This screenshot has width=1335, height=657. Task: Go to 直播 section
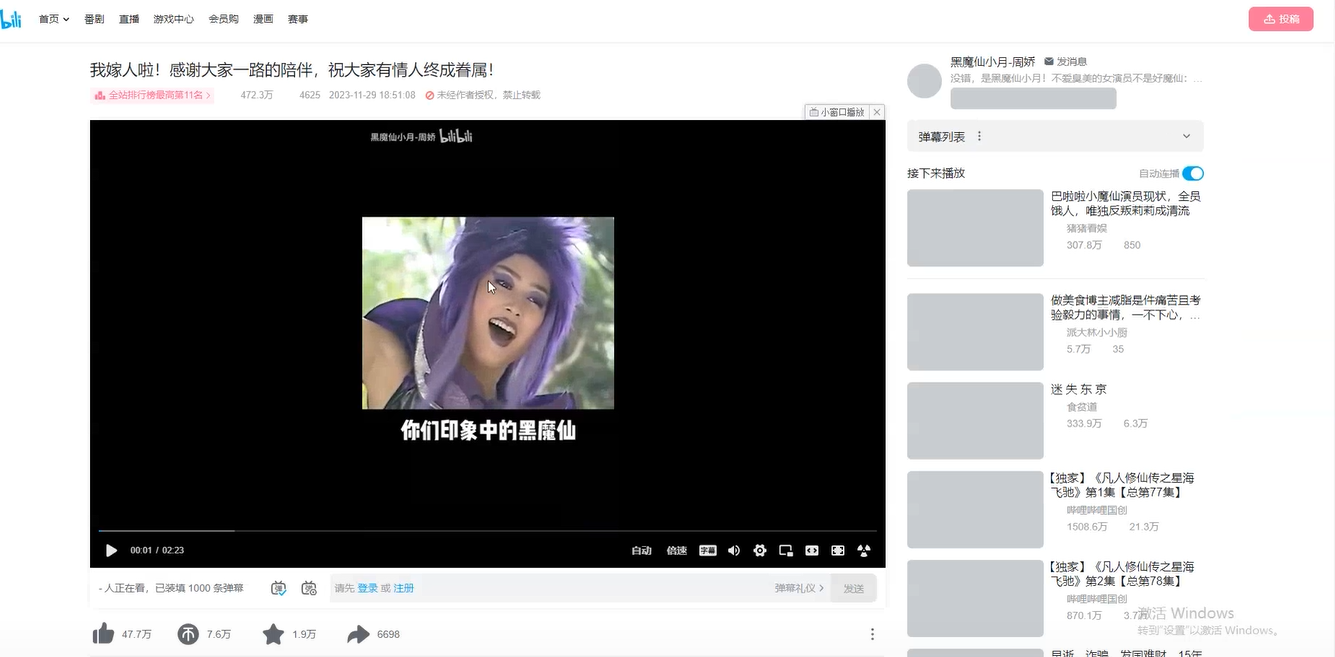pos(129,19)
